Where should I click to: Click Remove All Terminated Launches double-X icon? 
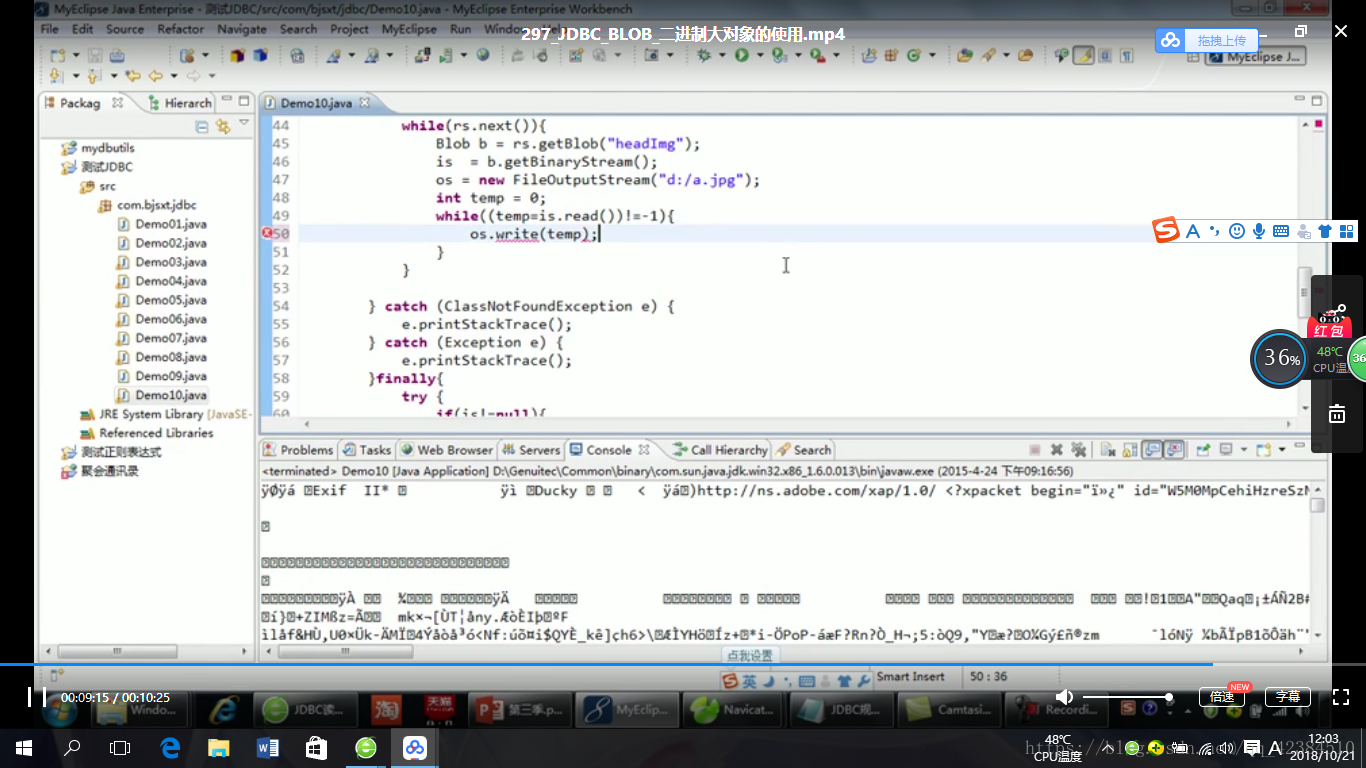tap(1078, 450)
